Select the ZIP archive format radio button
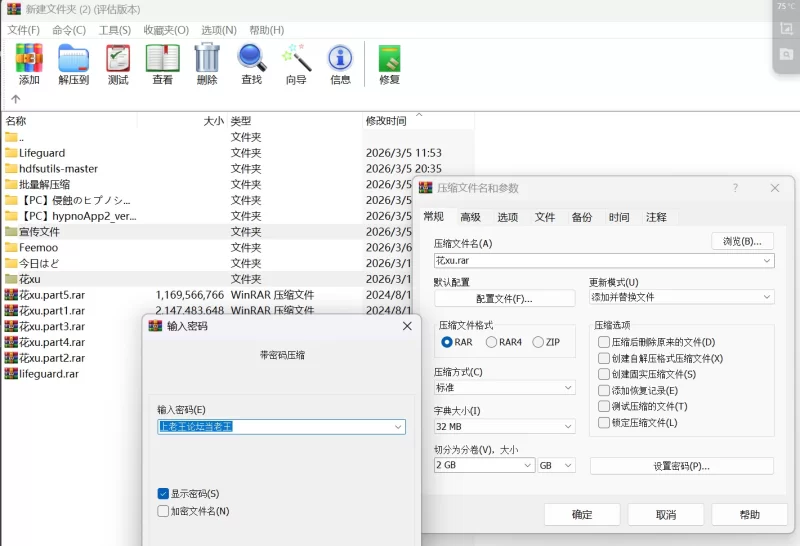 [539, 342]
